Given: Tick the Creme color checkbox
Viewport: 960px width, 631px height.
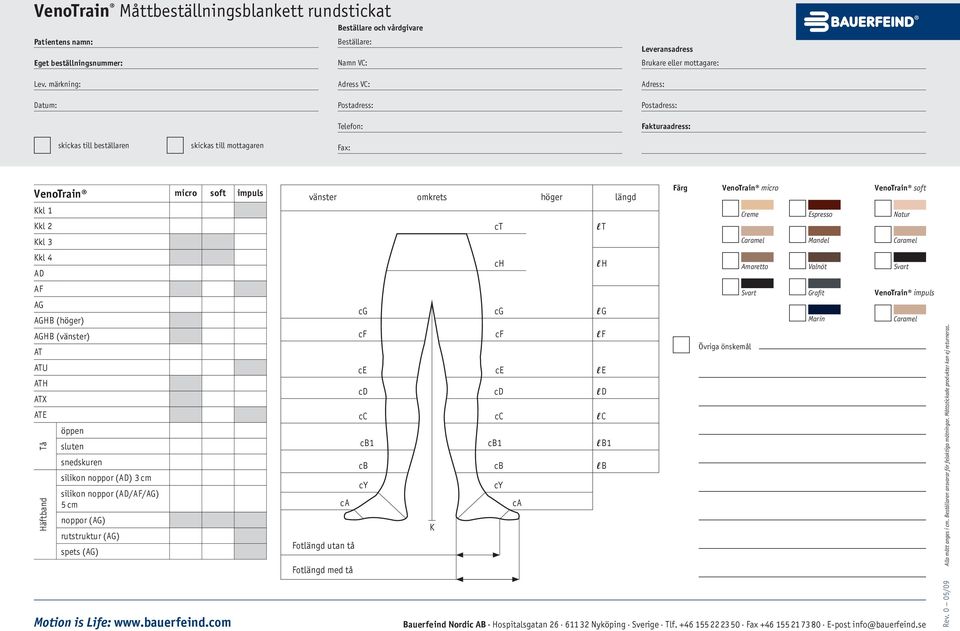Looking at the screenshot, I should [730, 208].
